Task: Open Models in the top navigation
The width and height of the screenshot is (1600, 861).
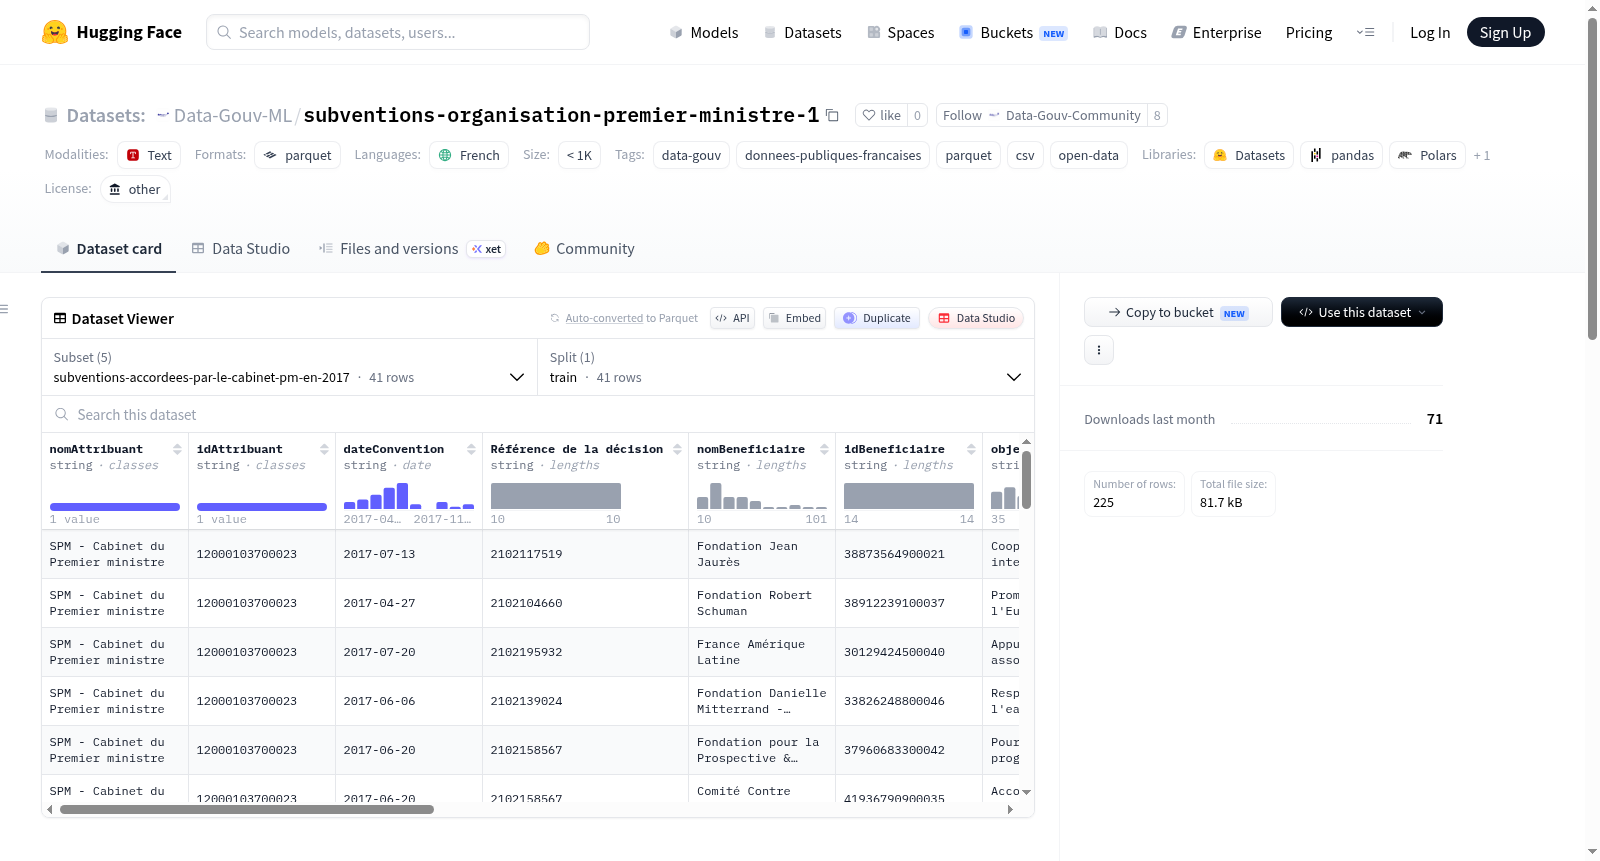Action: click(704, 33)
